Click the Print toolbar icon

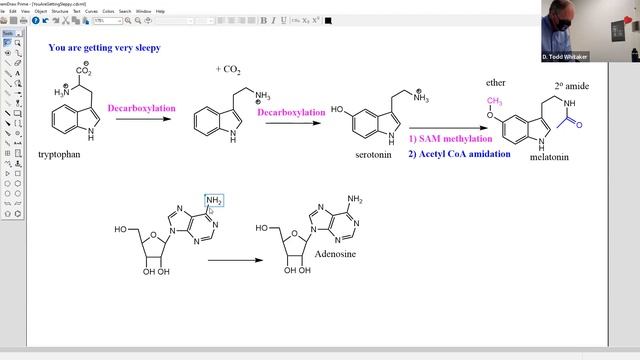coord(24,20)
